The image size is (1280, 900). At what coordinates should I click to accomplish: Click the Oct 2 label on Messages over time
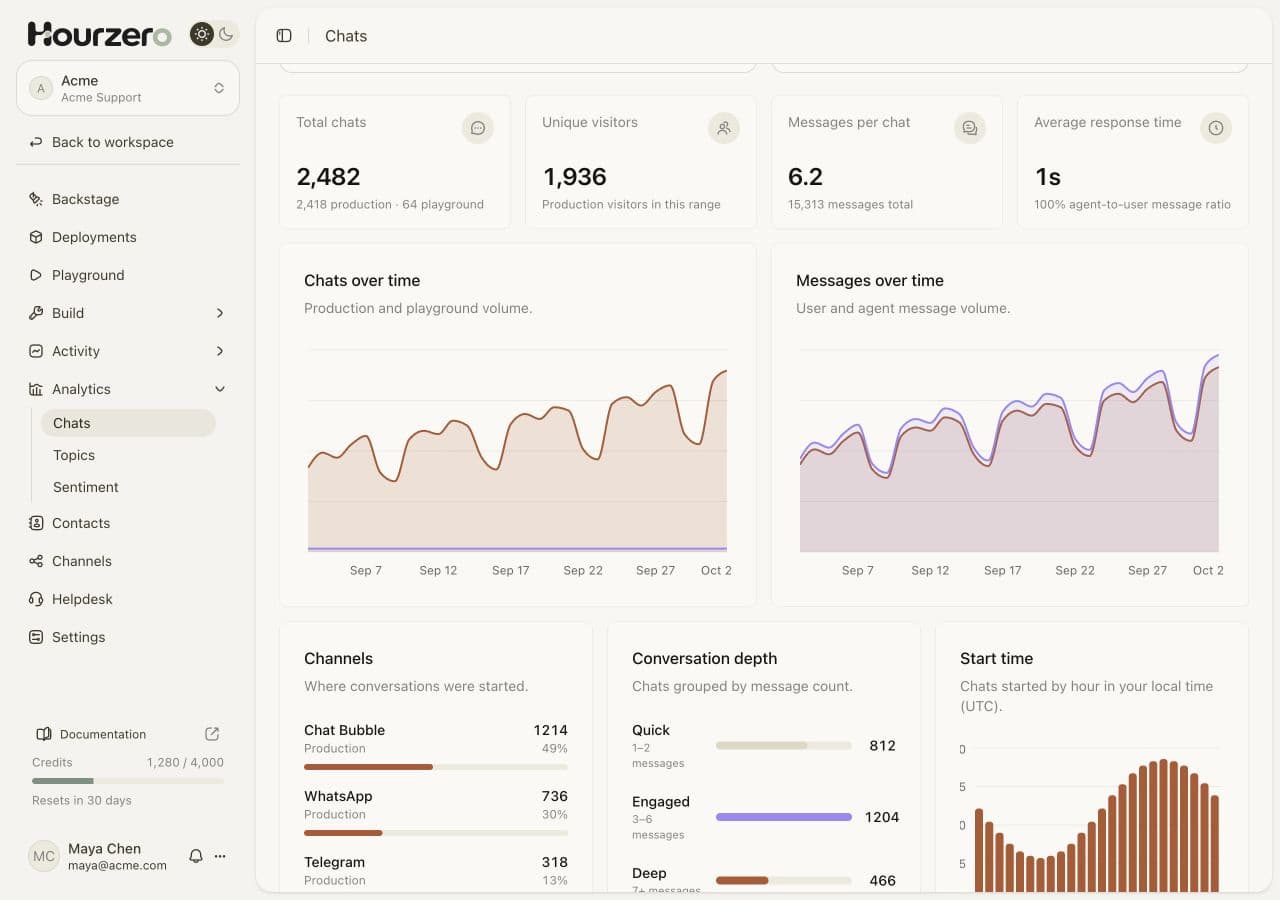1208,570
